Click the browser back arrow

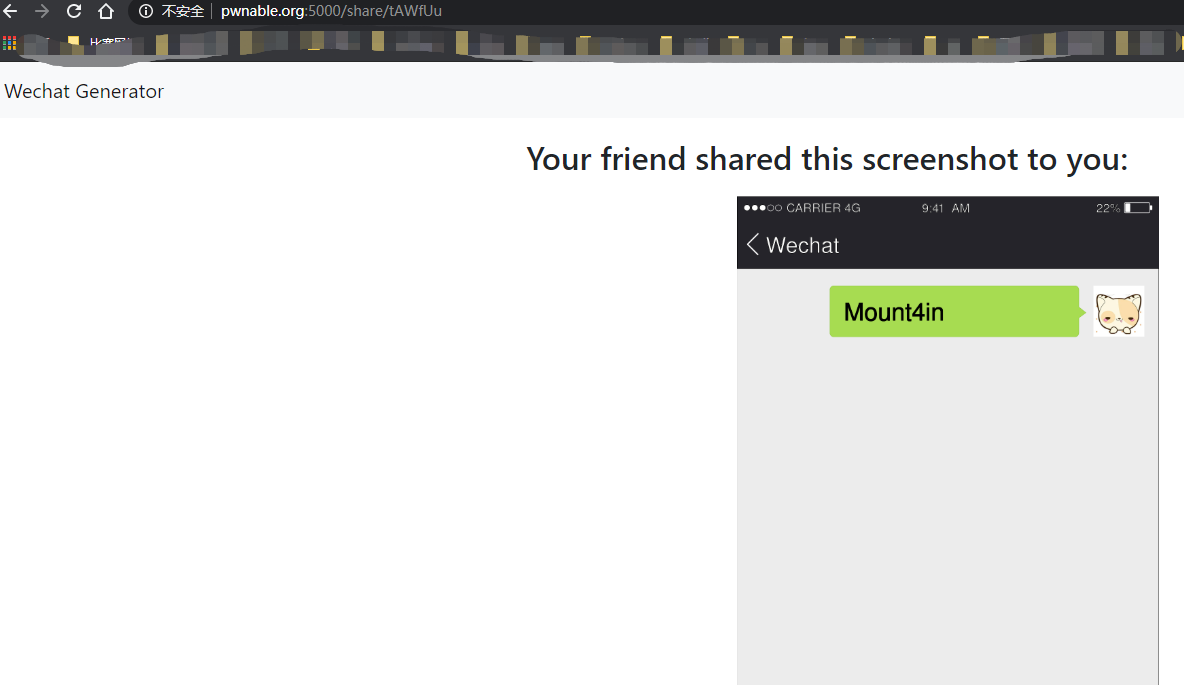click(x=11, y=11)
